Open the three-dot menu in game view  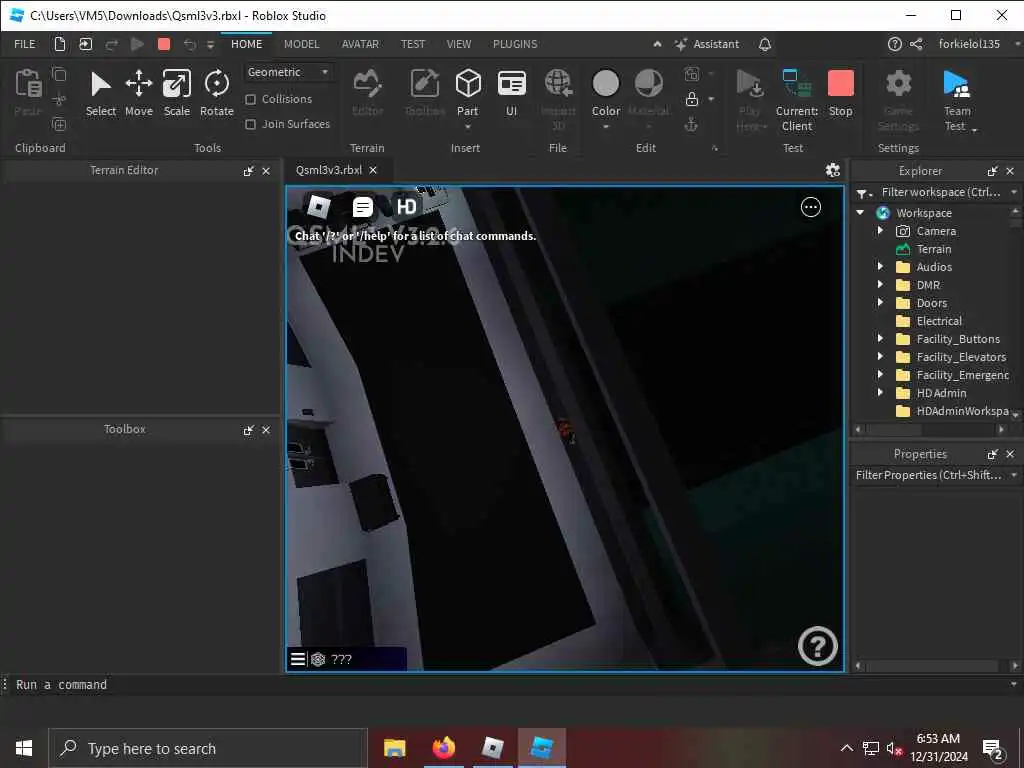pyautogui.click(x=810, y=207)
